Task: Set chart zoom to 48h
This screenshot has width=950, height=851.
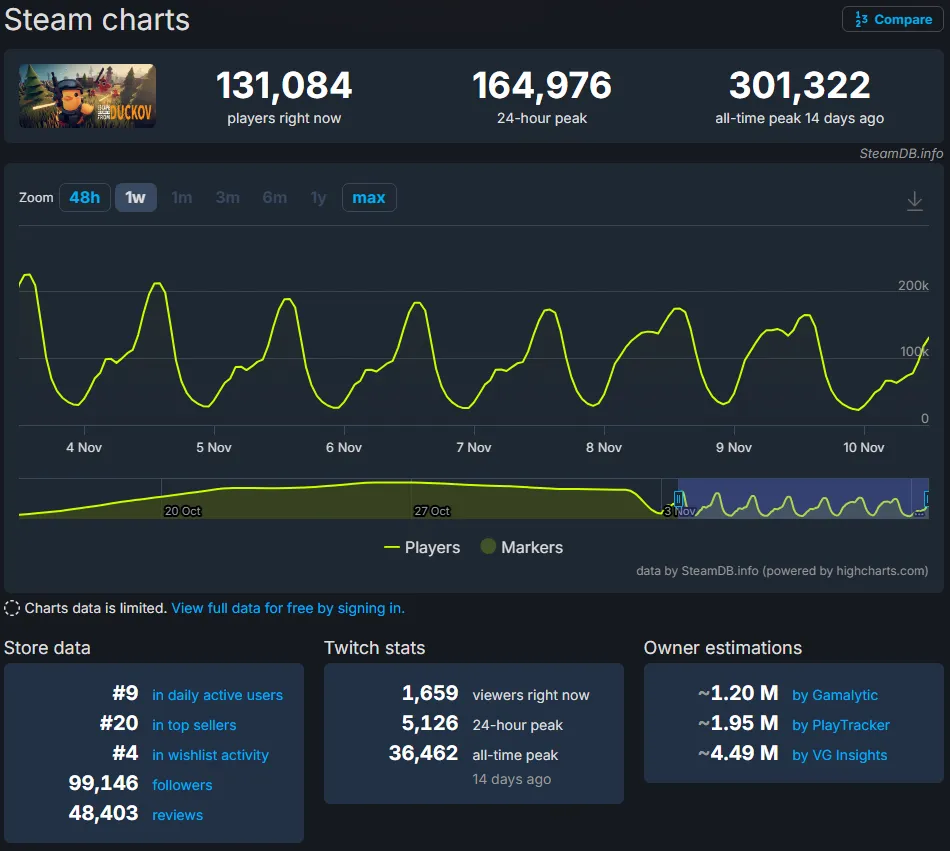Action: click(84, 198)
